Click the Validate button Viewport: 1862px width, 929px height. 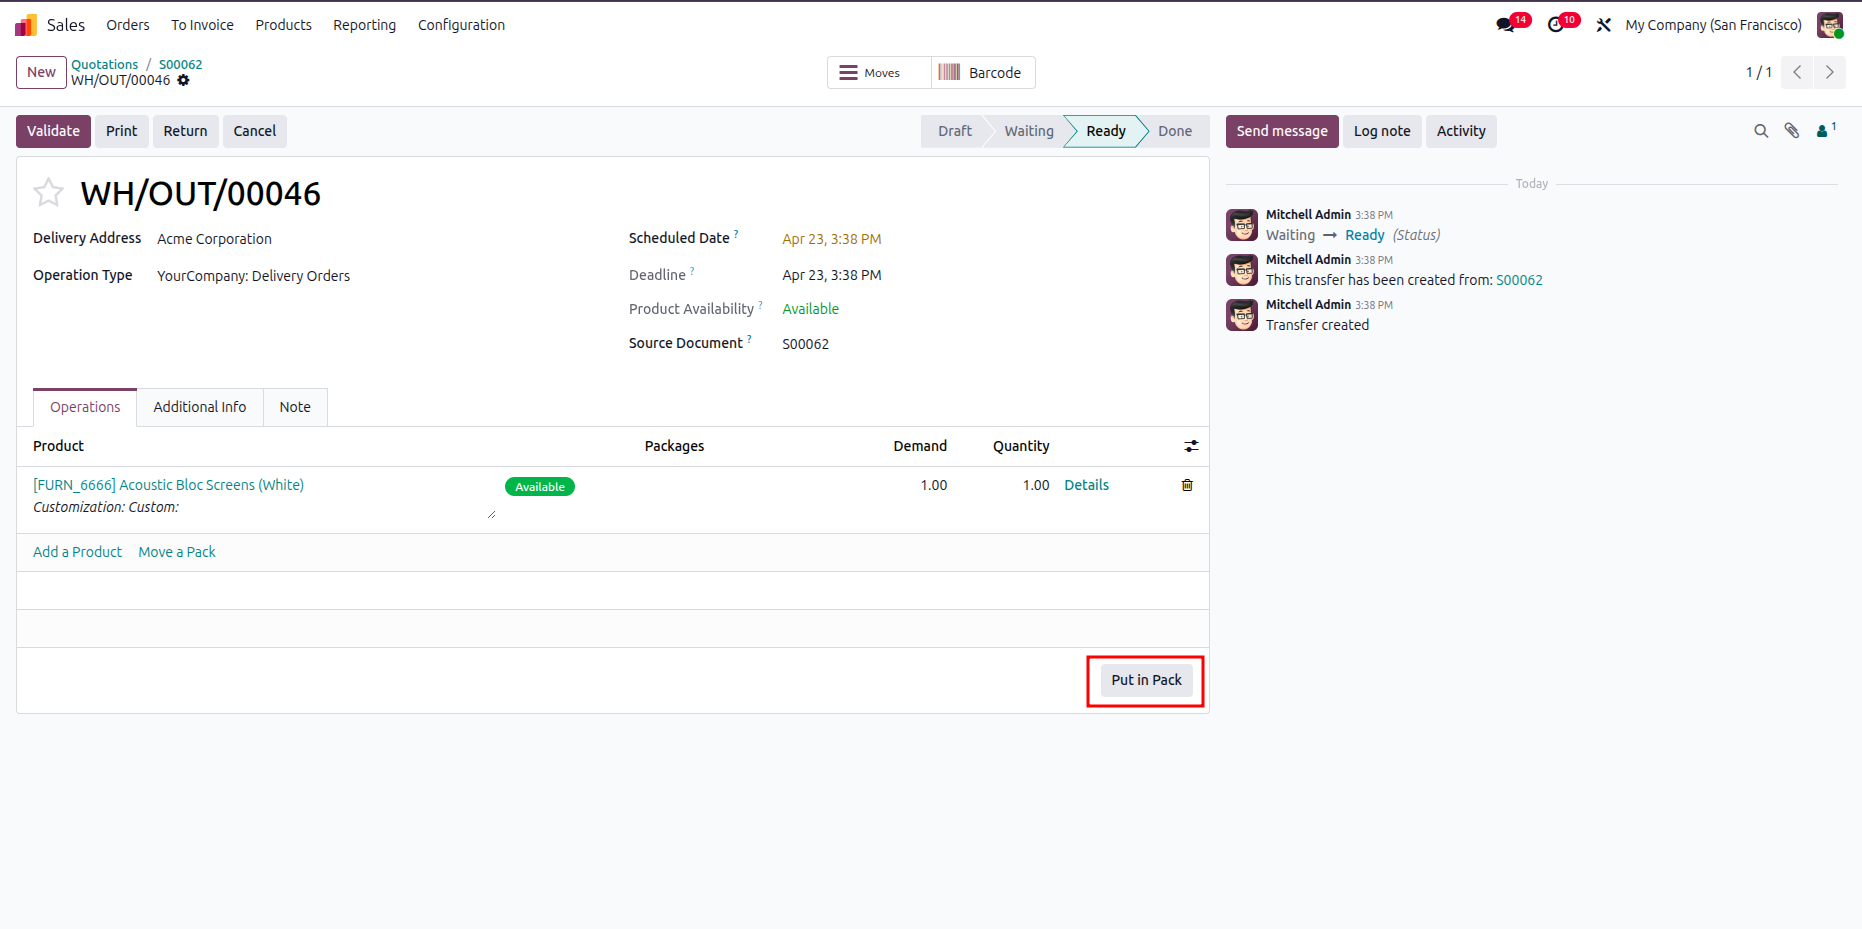(53, 131)
